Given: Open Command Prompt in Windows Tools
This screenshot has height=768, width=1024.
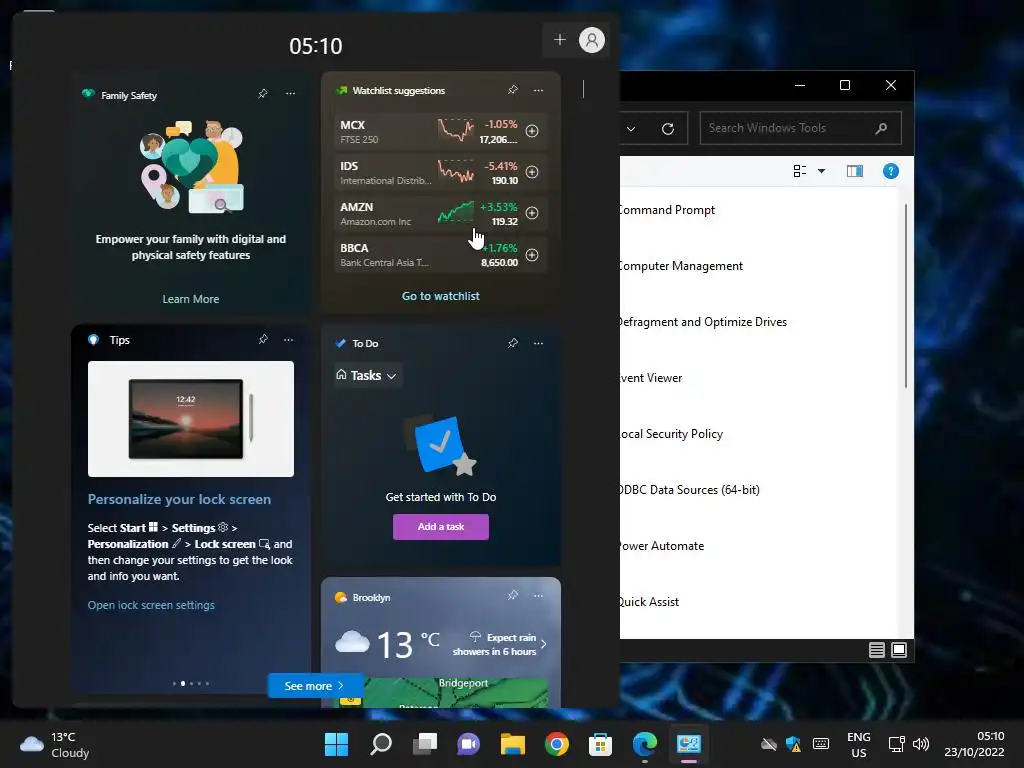Looking at the screenshot, I should tap(667, 210).
